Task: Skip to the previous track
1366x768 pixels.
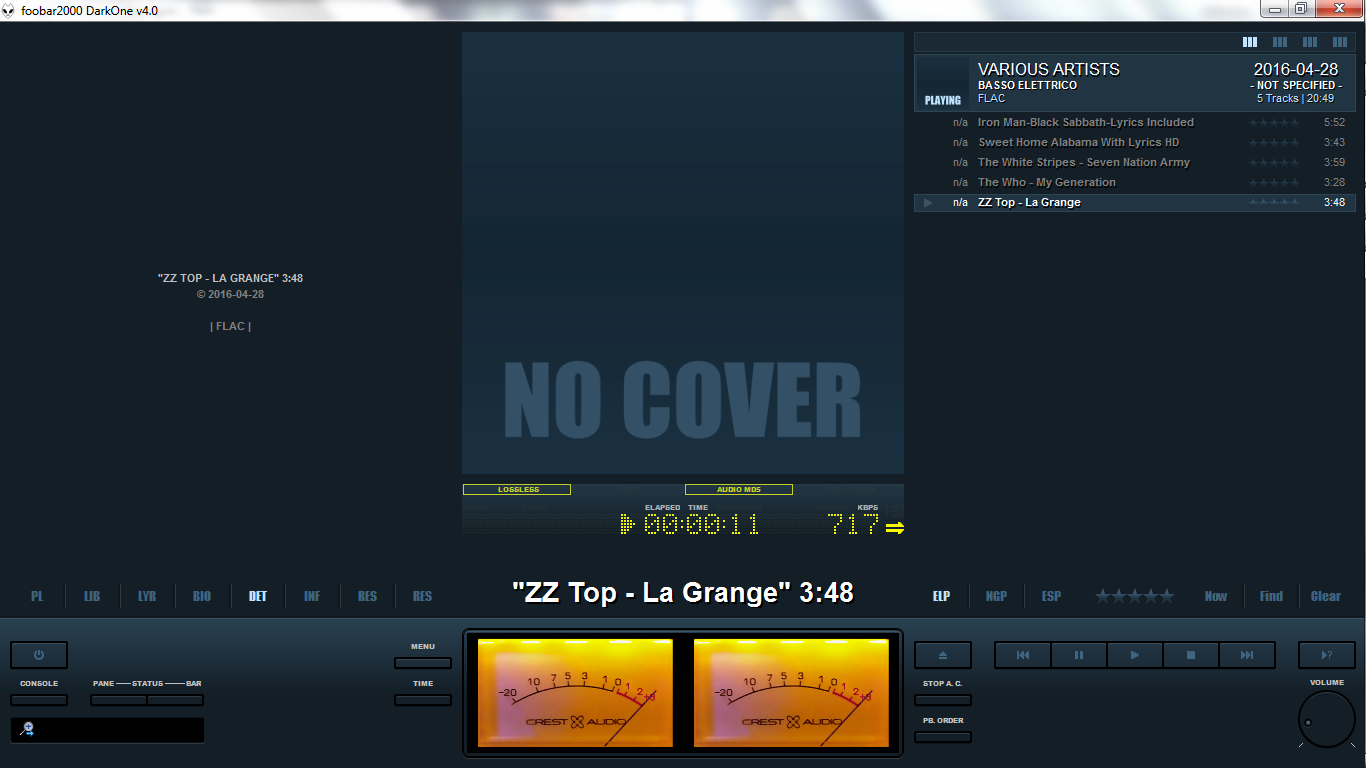Action: pyautogui.click(x=1023, y=655)
